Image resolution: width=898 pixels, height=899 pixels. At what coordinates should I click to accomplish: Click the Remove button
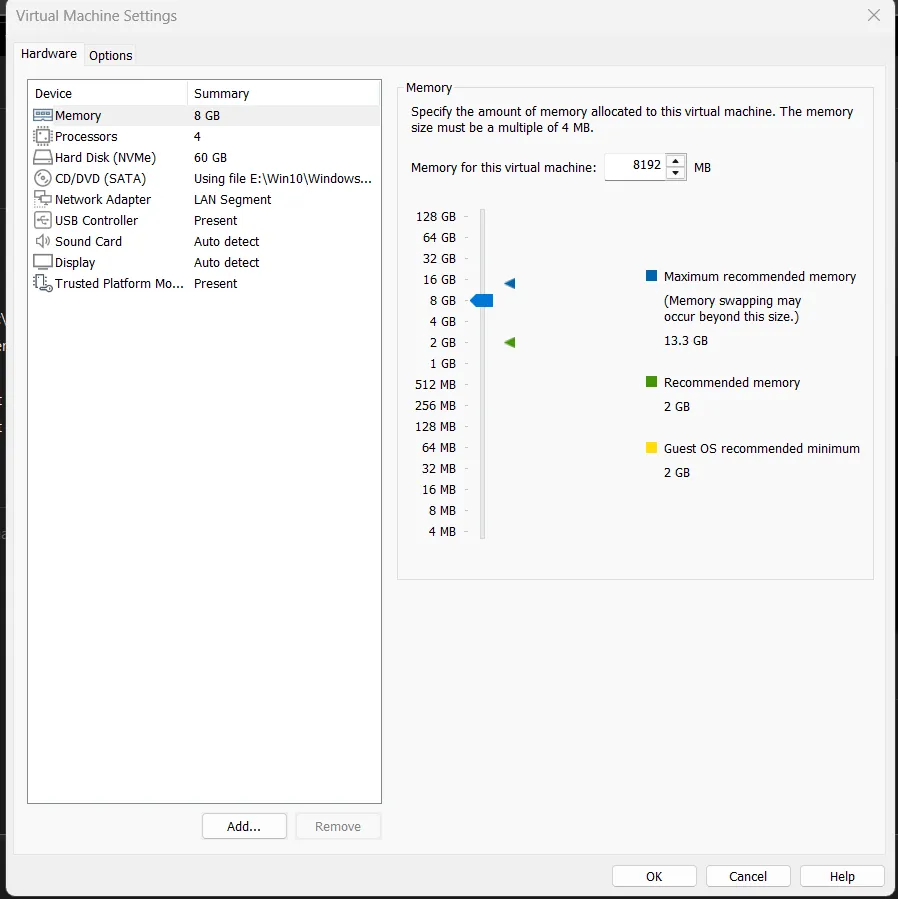(338, 826)
